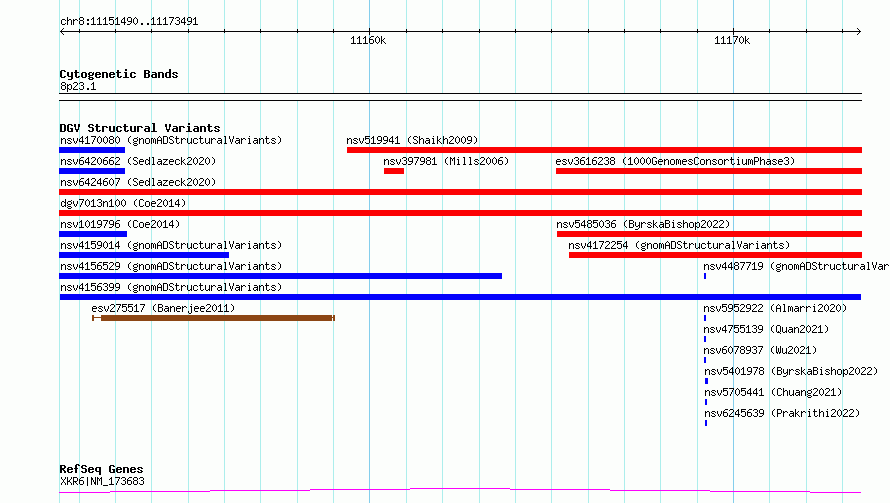Select variant label esv3616238 (1000GenomesConsortiumPhase3)
The image size is (890, 503).
(x=675, y=161)
